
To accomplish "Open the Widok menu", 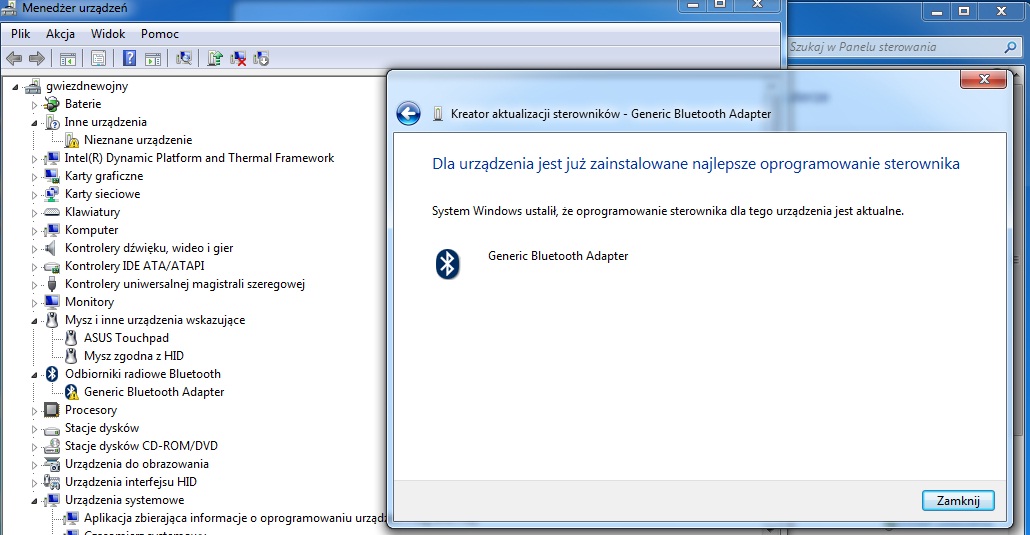I will (x=108, y=34).
